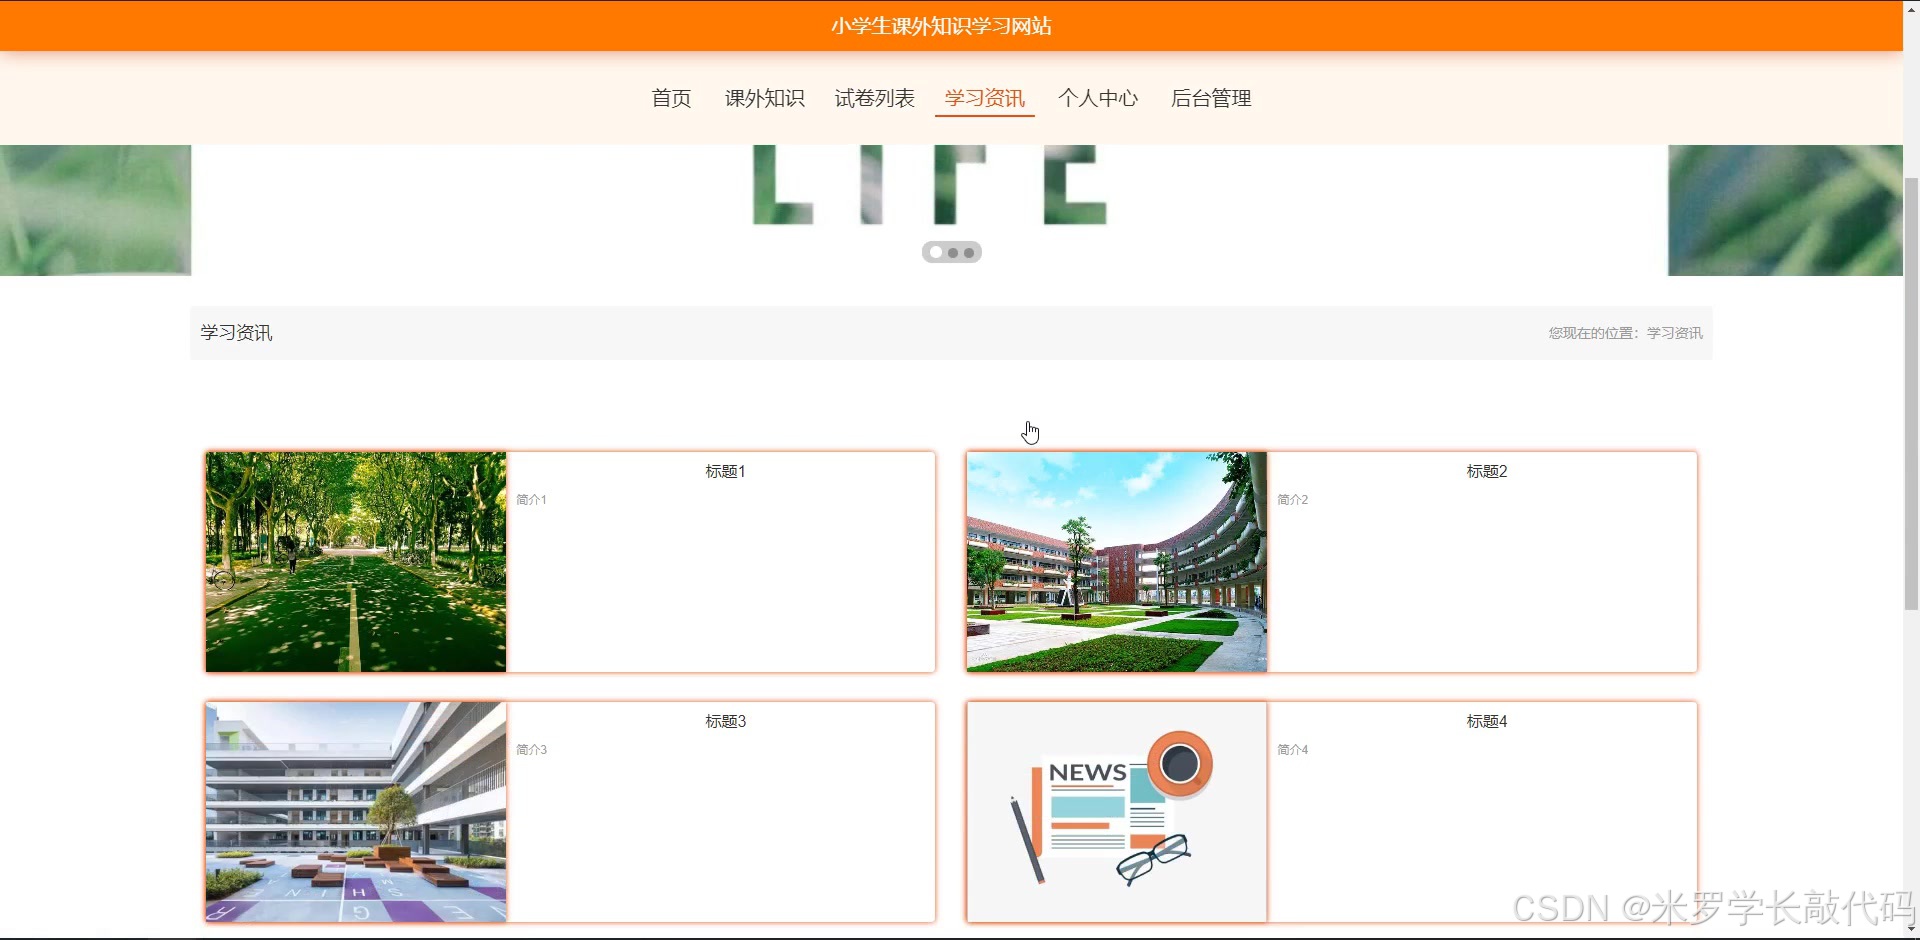Click the NEWS illustration image
This screenshot has height=940, width=1920.
1115,811
